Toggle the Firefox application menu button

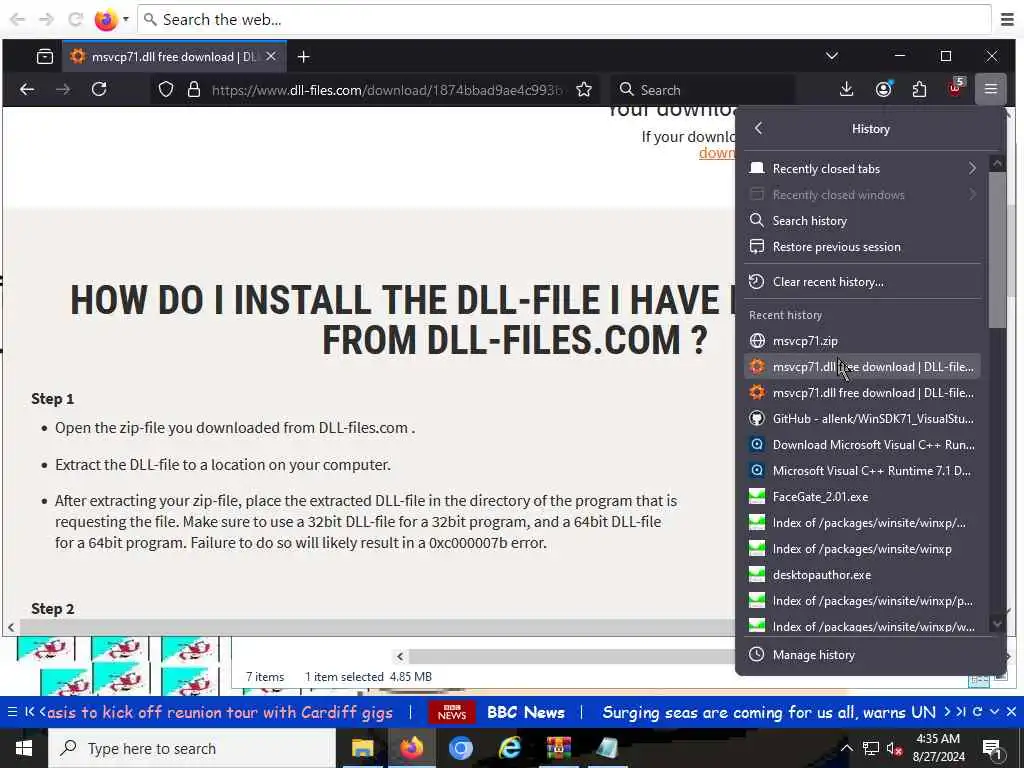tap(991, 89)
